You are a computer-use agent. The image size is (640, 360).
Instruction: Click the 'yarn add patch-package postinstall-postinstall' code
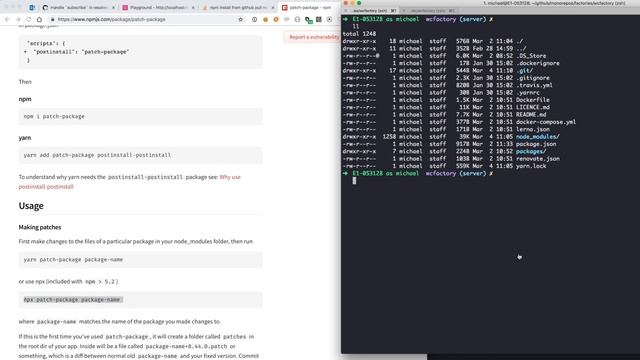tap(140, 155)
